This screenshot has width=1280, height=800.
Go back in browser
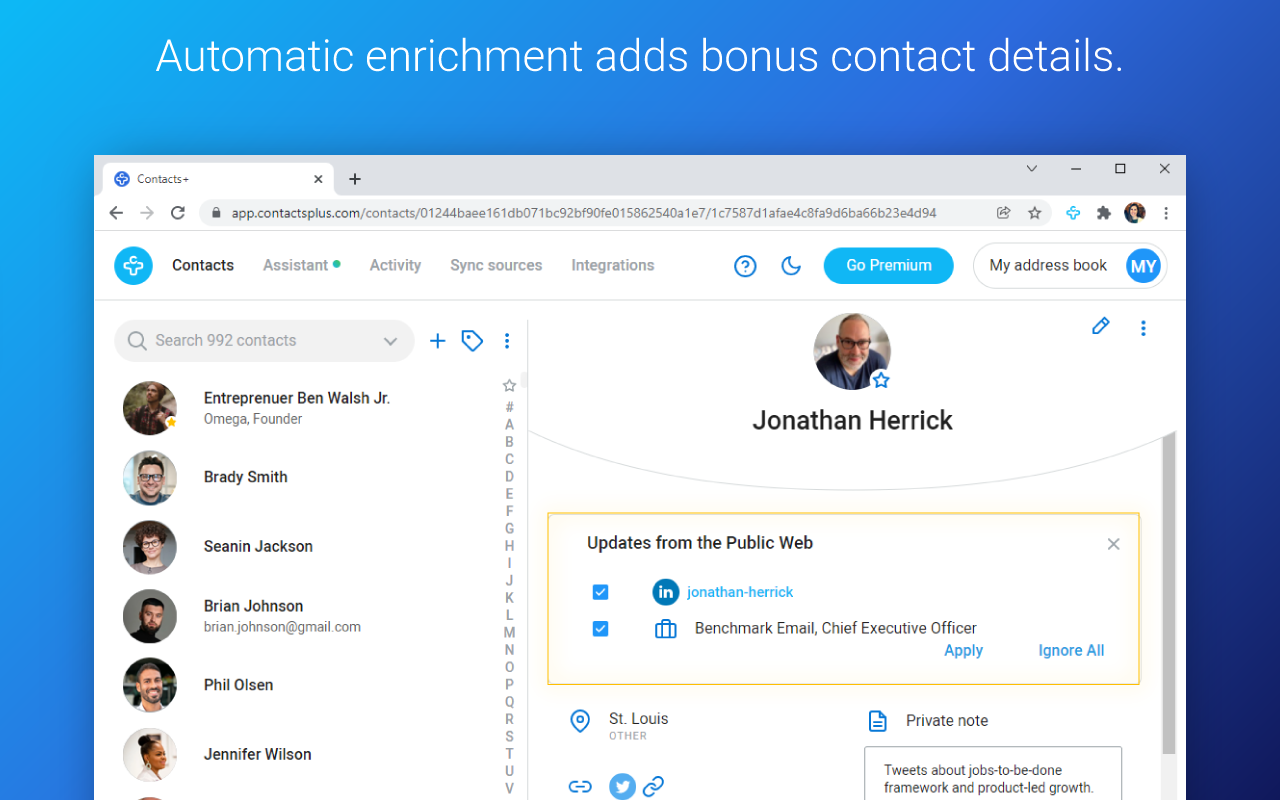click(116, 213)
